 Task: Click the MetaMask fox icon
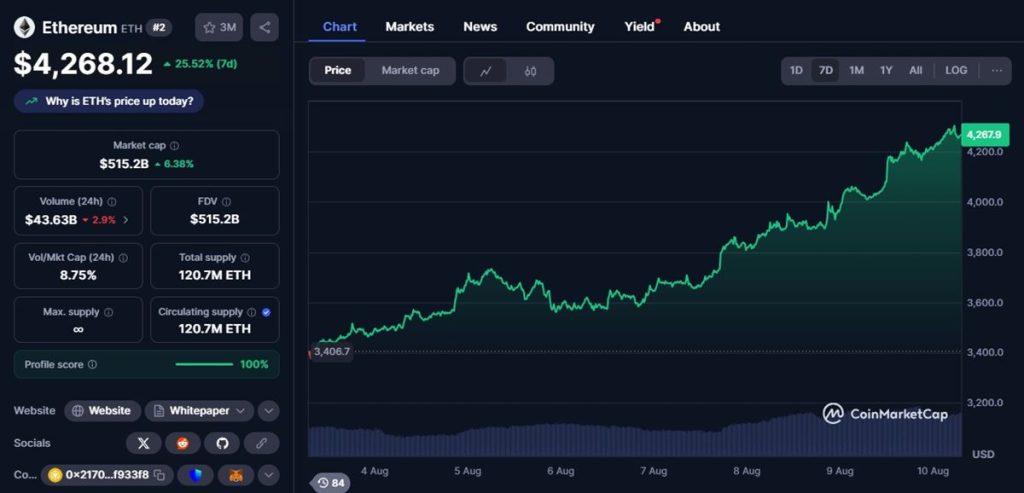236,475
